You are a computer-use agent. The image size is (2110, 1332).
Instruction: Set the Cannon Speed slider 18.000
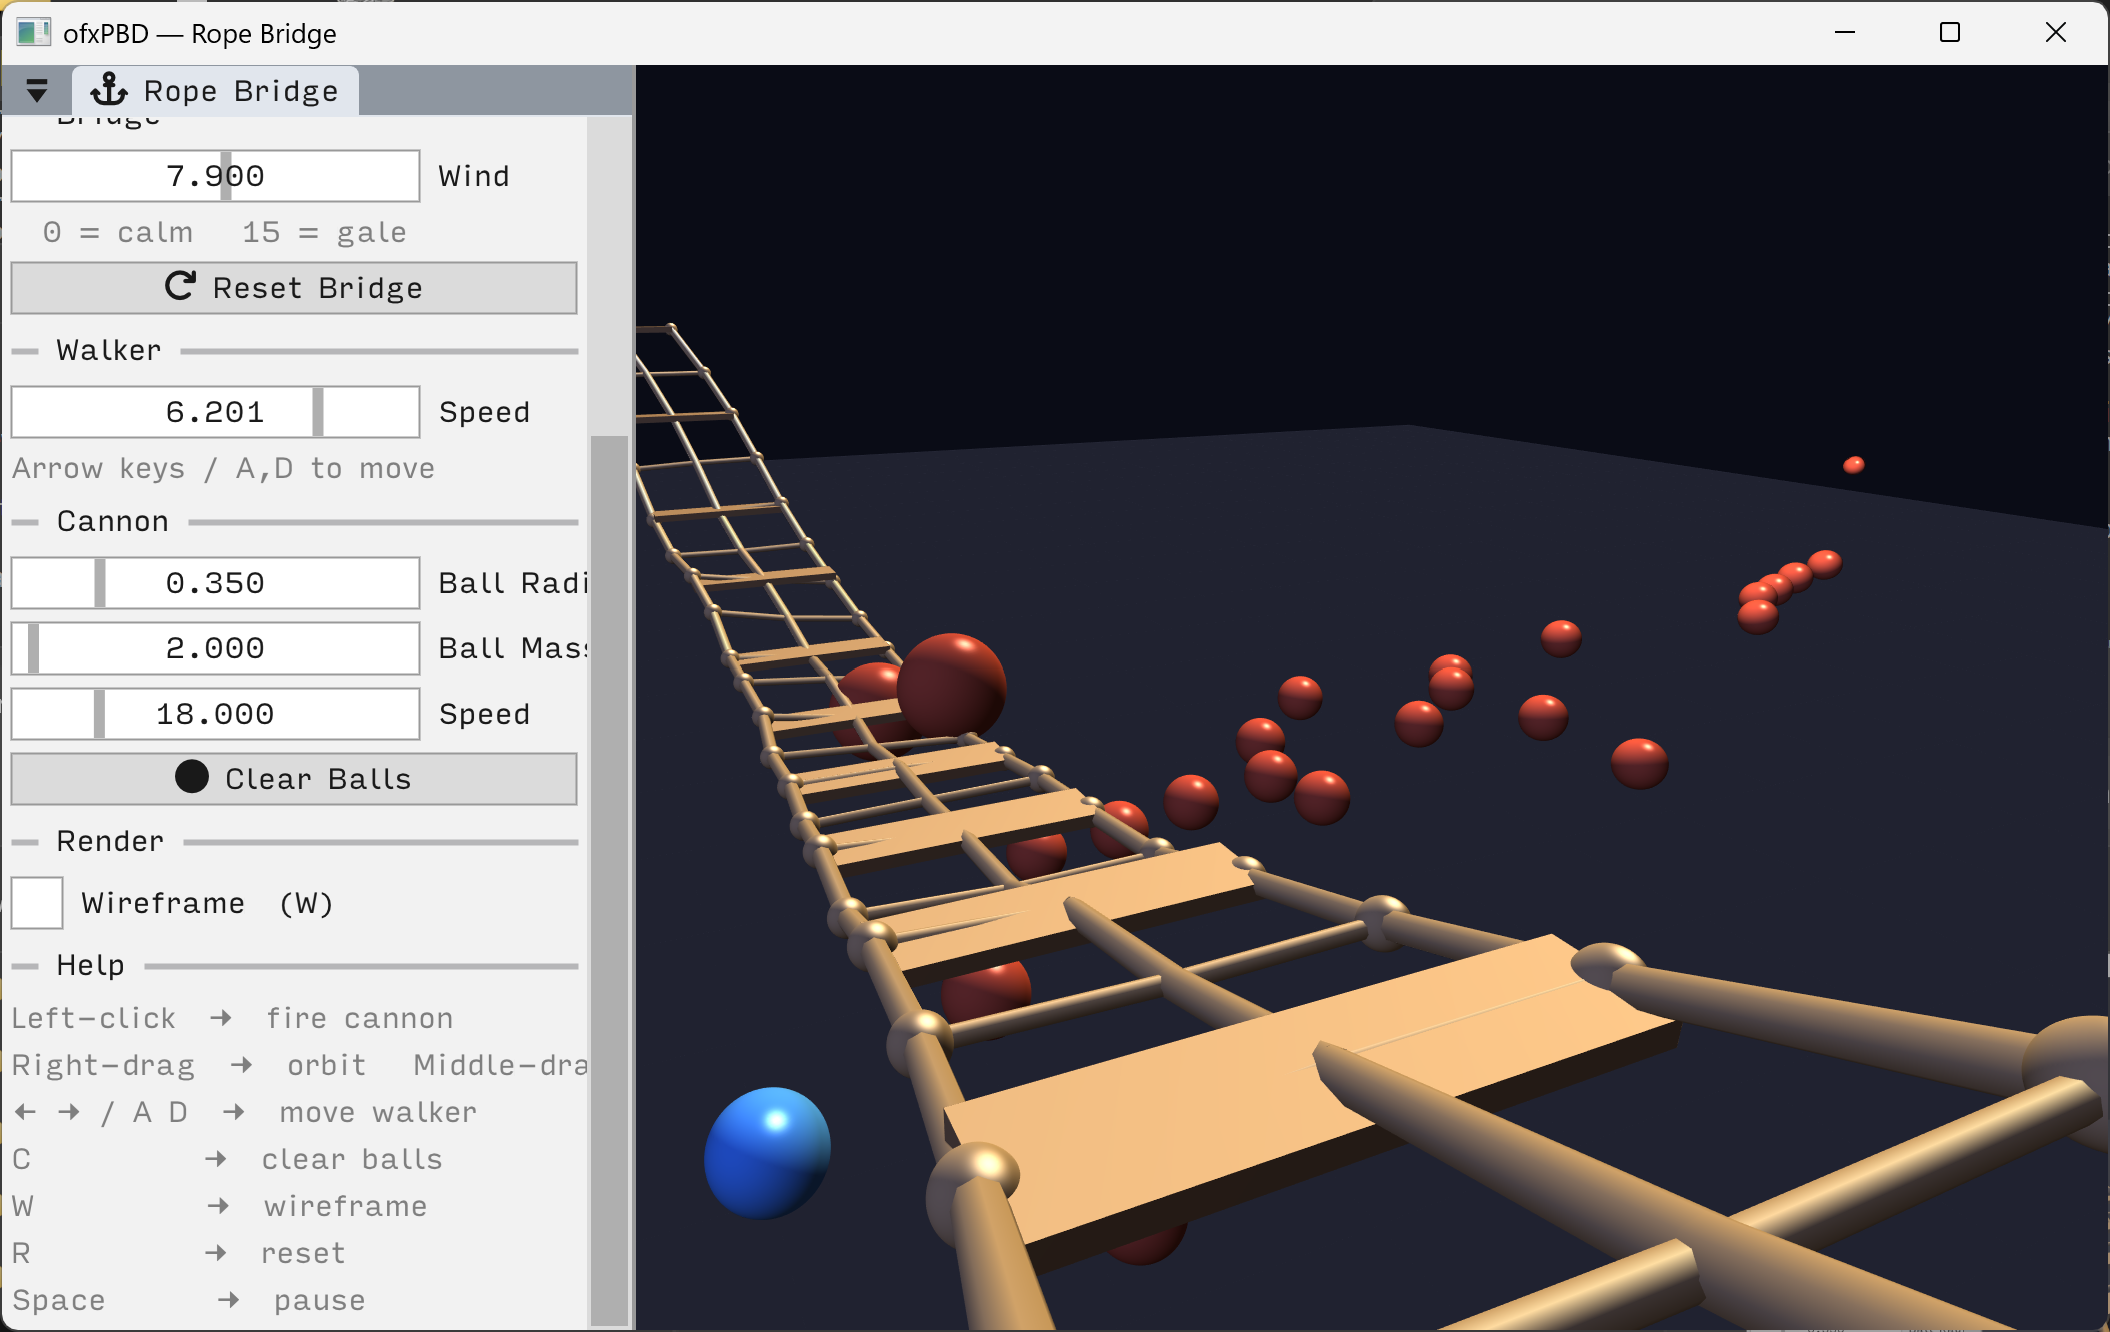215,714
